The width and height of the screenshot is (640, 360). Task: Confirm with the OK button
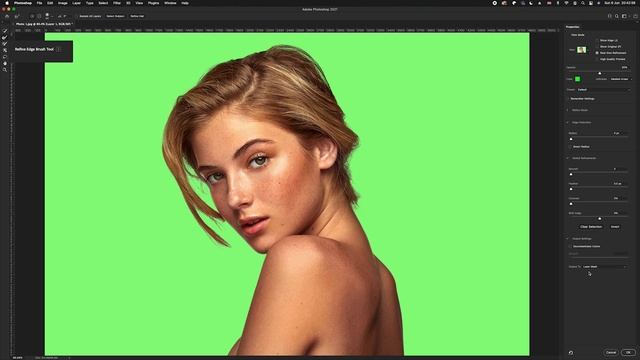629,352
